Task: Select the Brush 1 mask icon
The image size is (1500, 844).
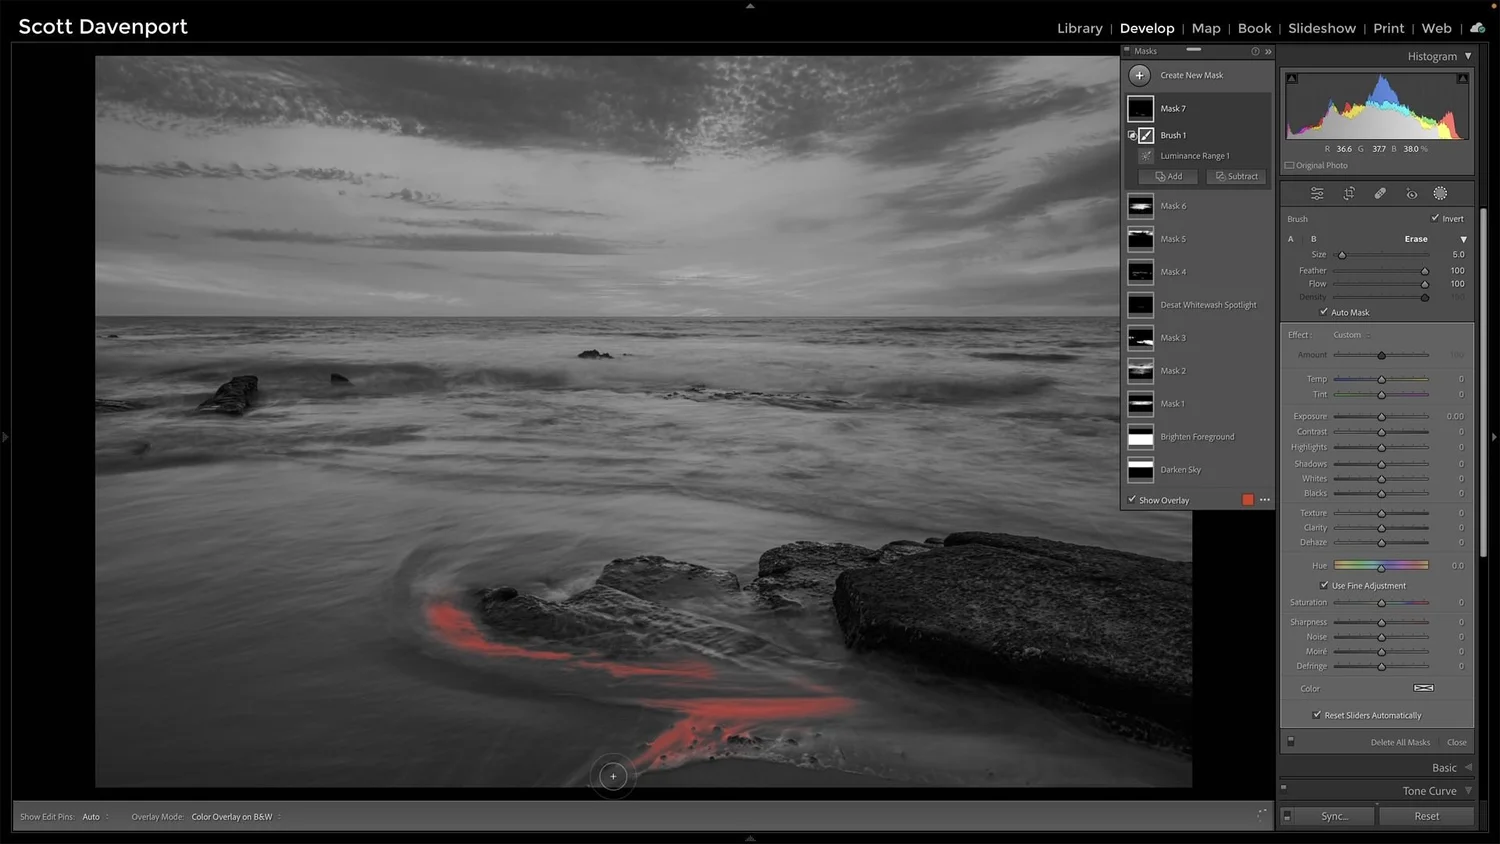Action: tap(1145, 135)
